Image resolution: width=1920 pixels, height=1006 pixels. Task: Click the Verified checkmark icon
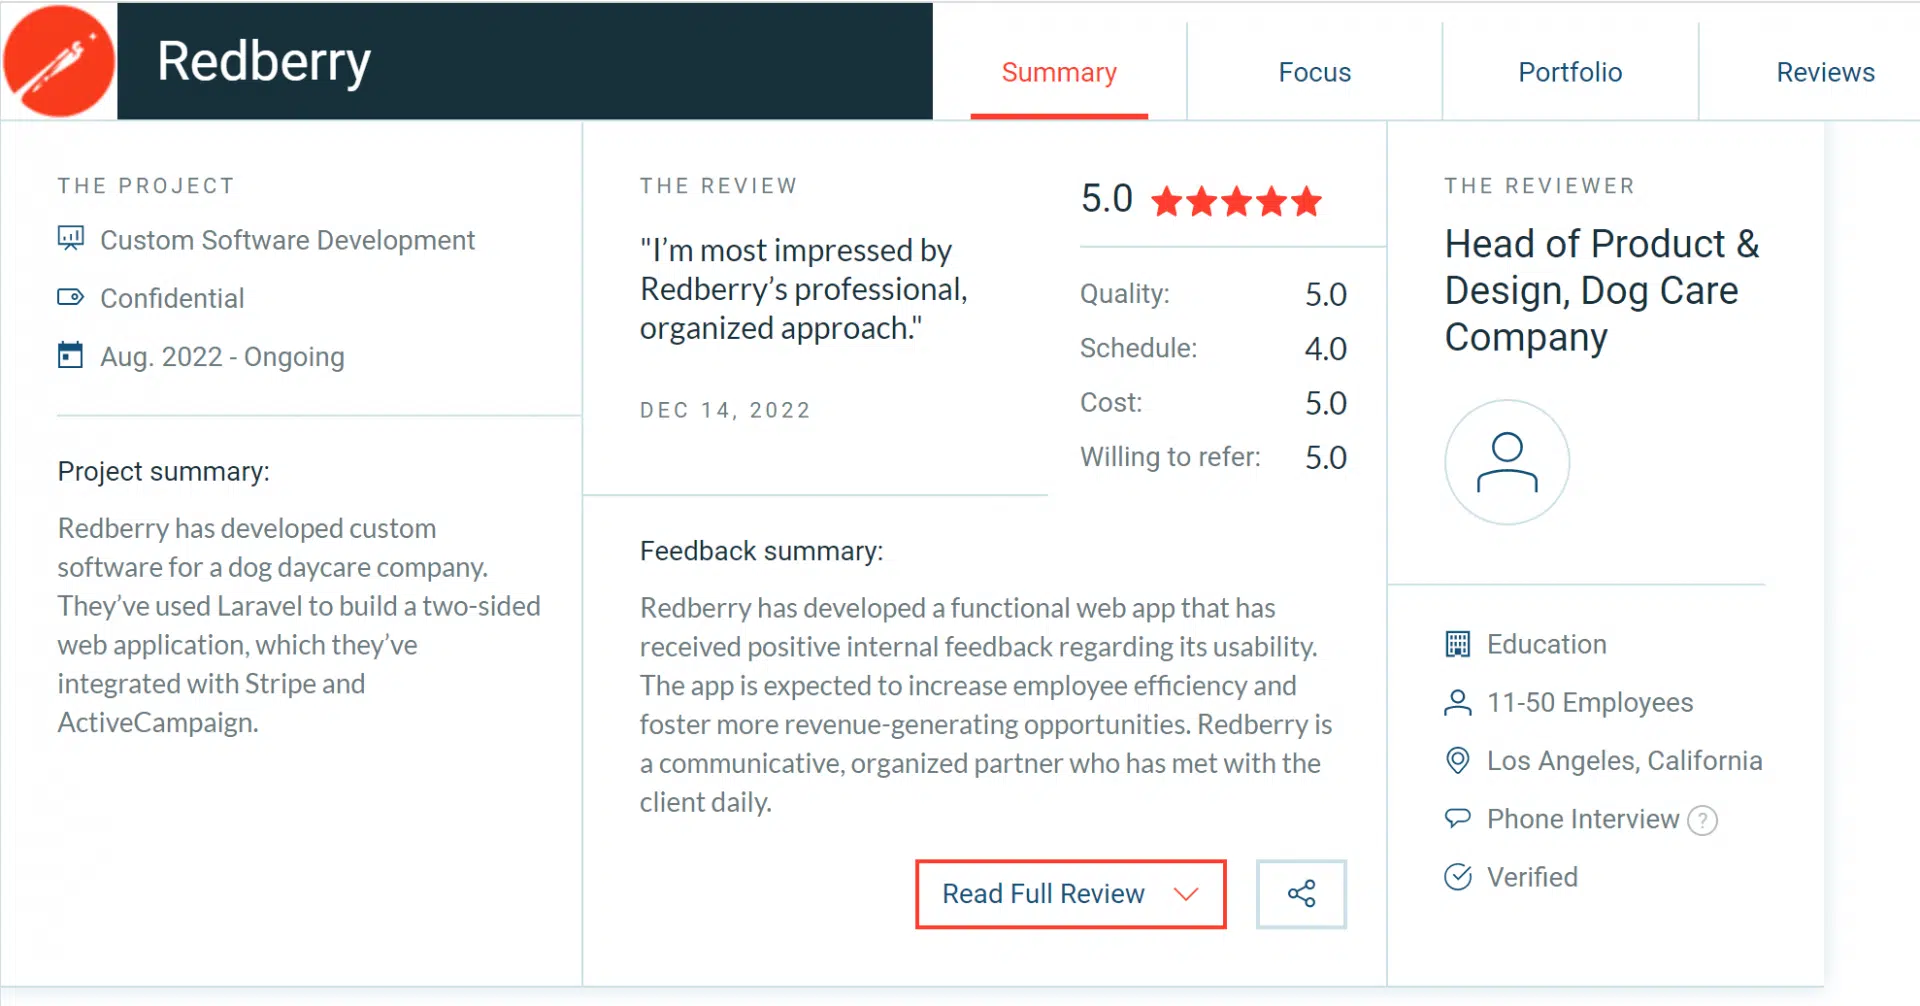[1459, 876]
